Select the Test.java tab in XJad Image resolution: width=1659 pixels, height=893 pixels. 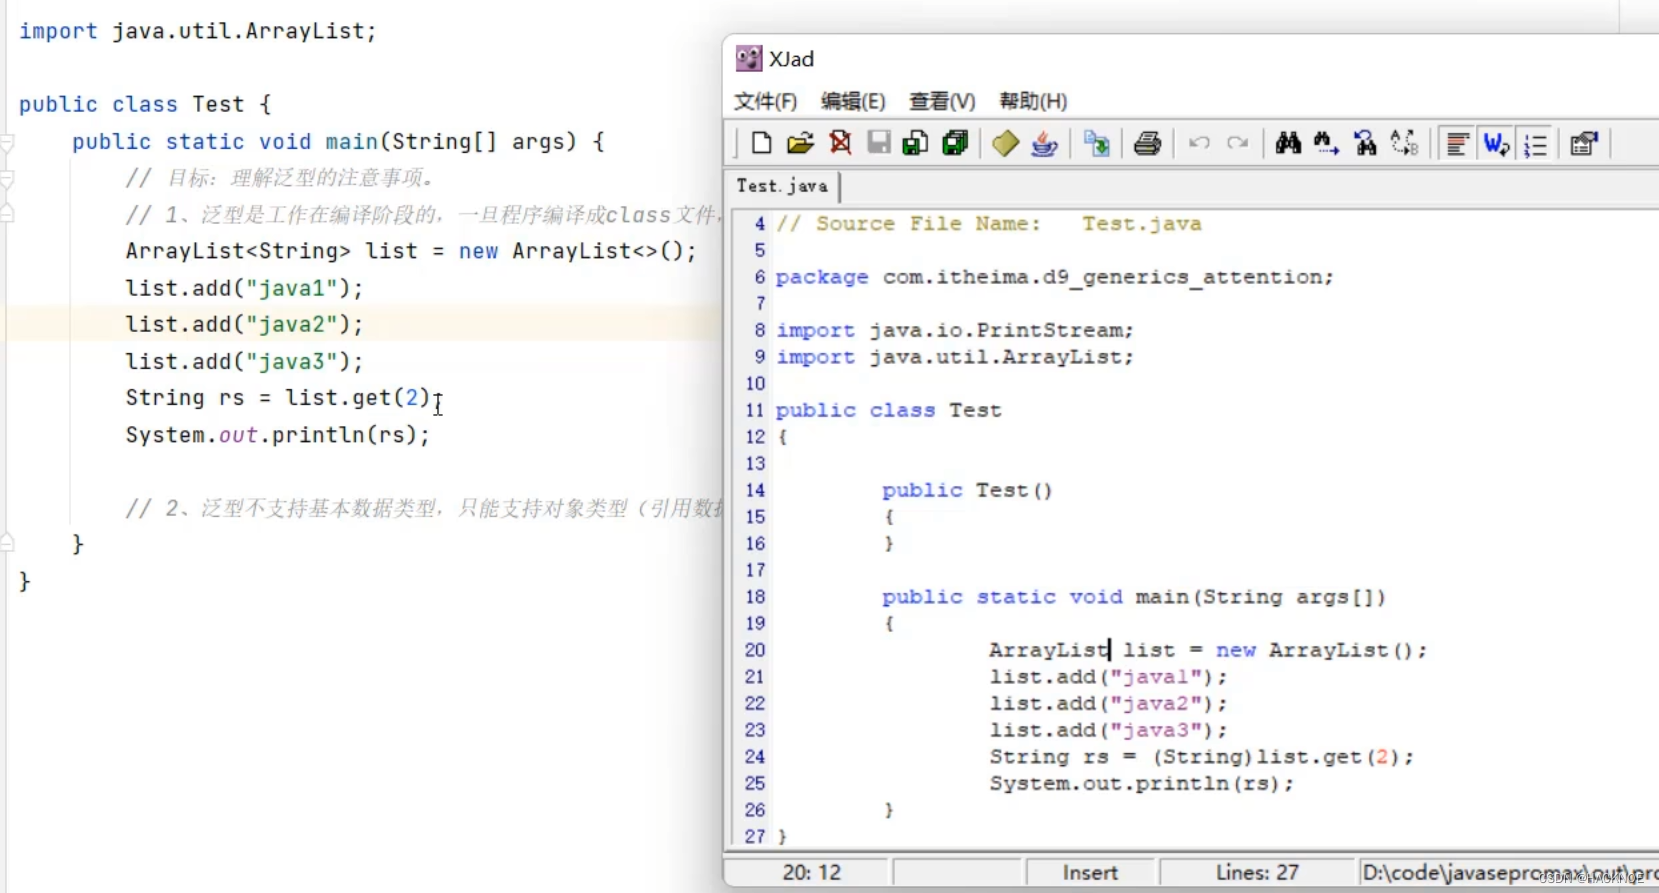click(x=782, y=186)
